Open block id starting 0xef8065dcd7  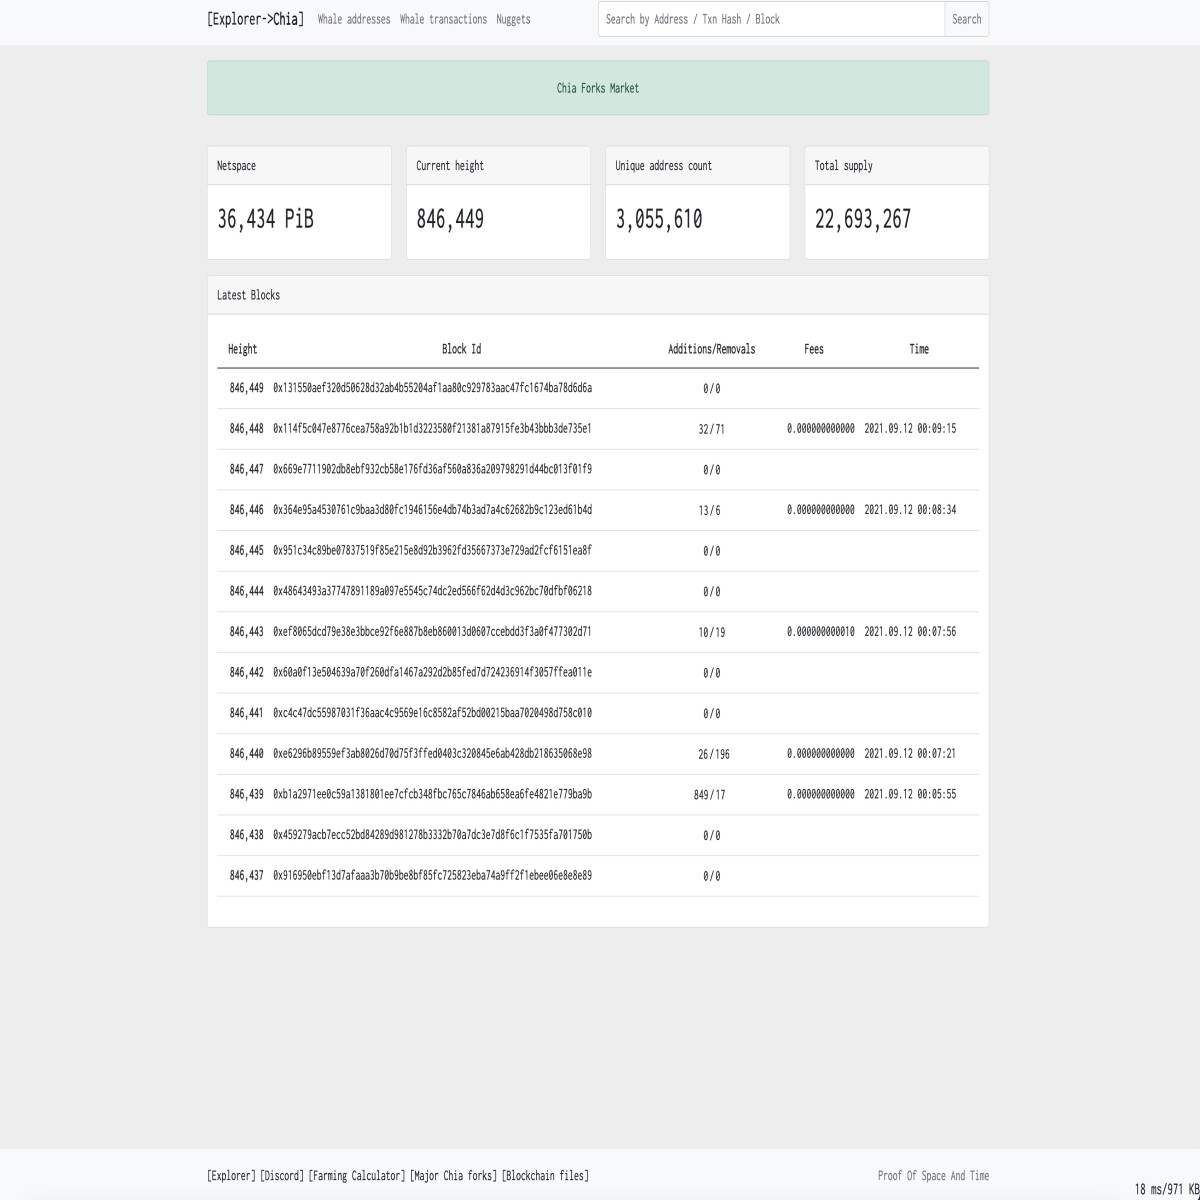pyautogui.click(x=432, y=632)
